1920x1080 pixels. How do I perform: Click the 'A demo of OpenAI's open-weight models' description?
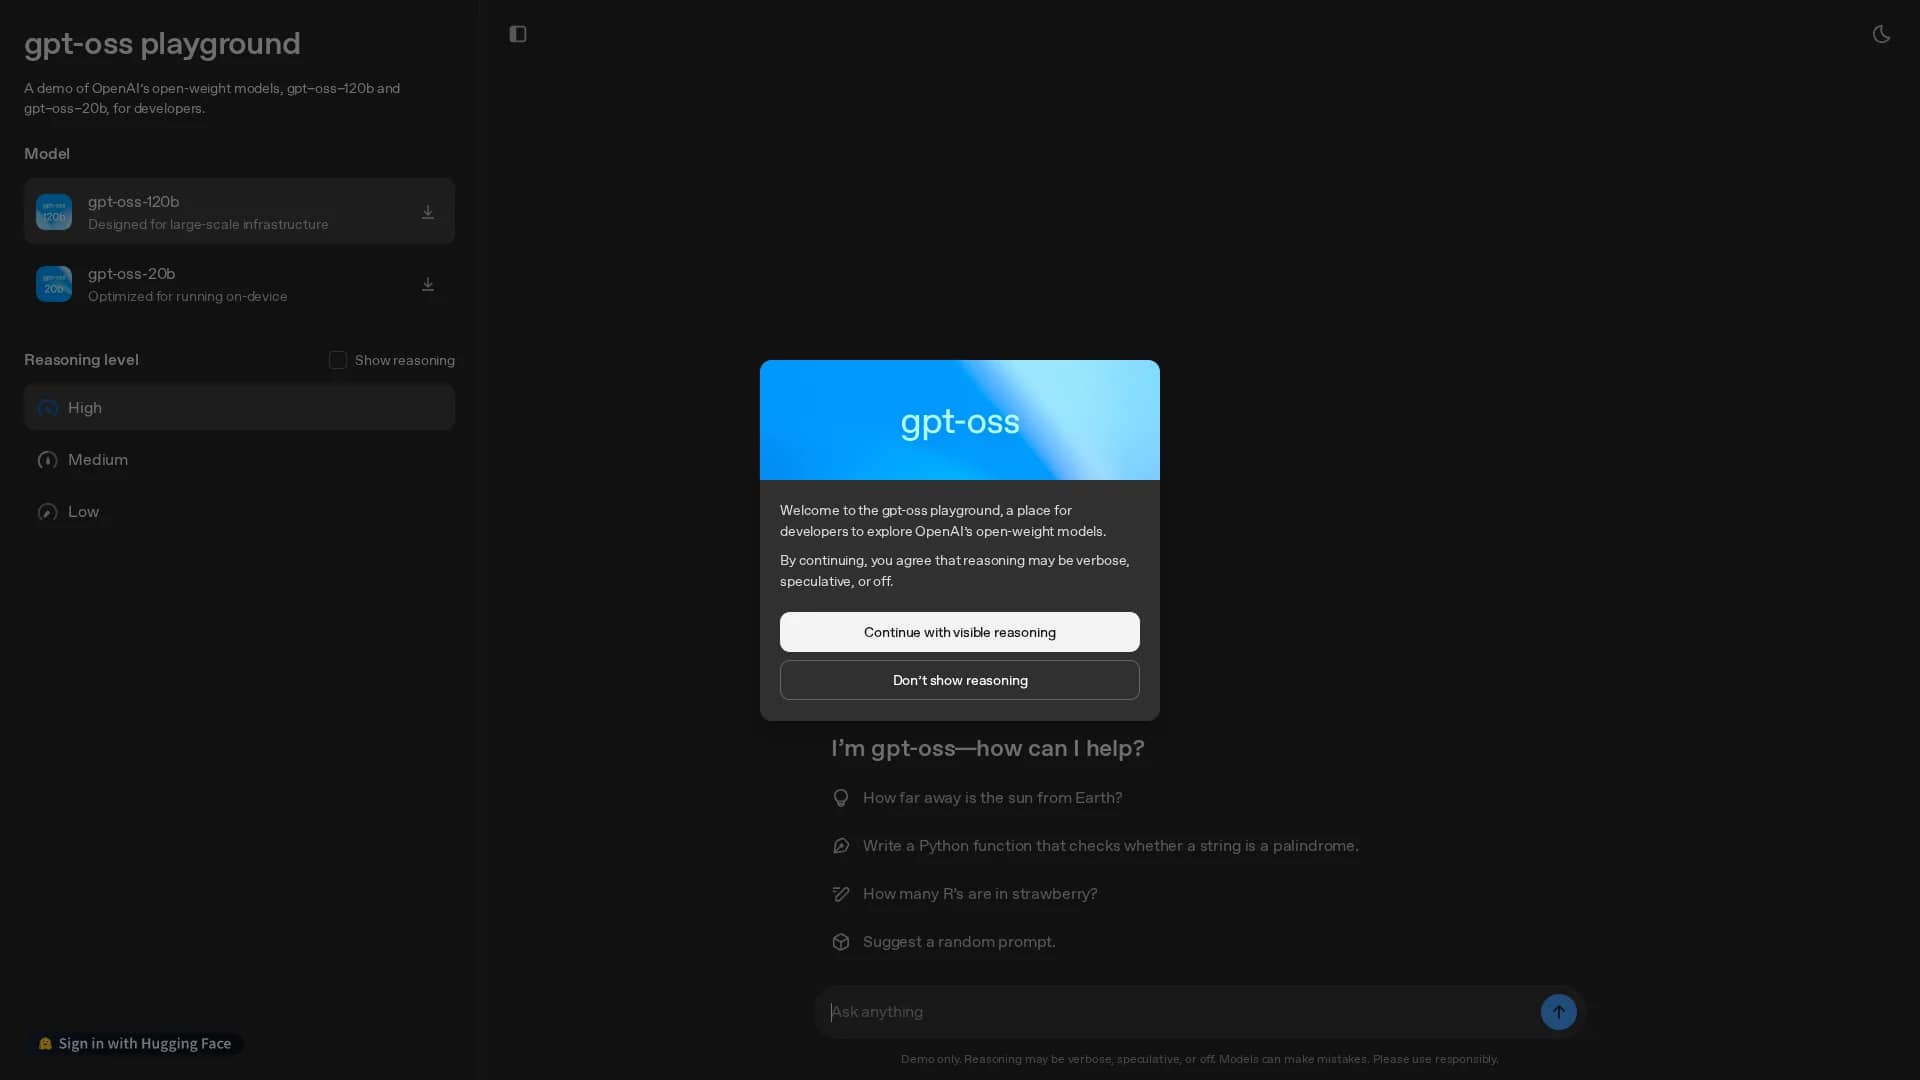(x=212, y=98)
